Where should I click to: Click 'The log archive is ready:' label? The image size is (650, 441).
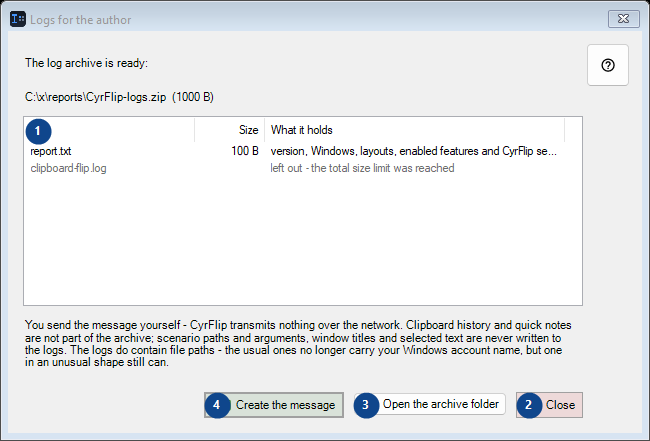click(86, 63)
